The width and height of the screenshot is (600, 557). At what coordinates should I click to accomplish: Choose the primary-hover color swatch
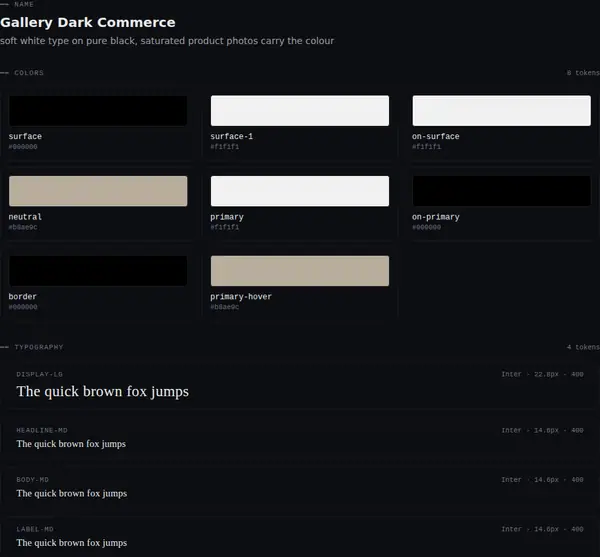pos(300,271)
